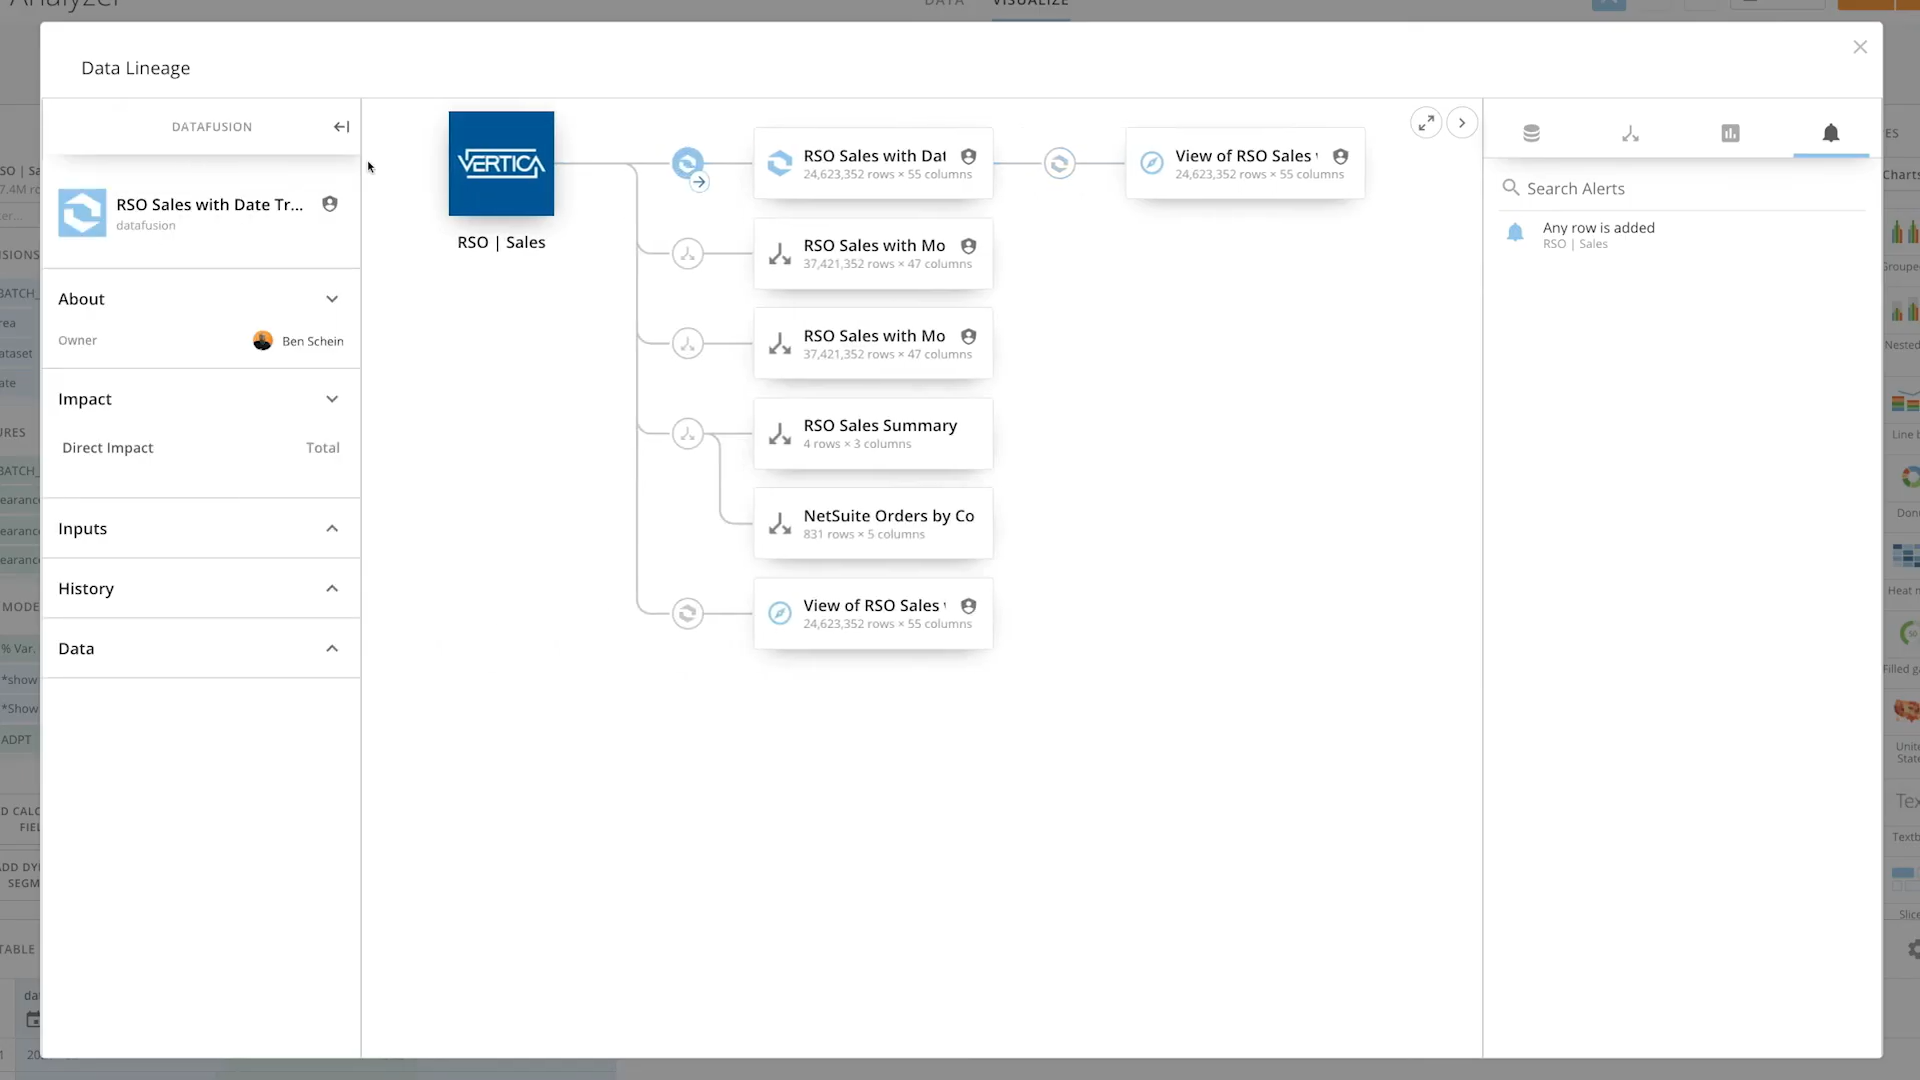The height and width of the screenshot is (1080, 1920).
Task: Expand the About section
Action: [x=332, y=298]
